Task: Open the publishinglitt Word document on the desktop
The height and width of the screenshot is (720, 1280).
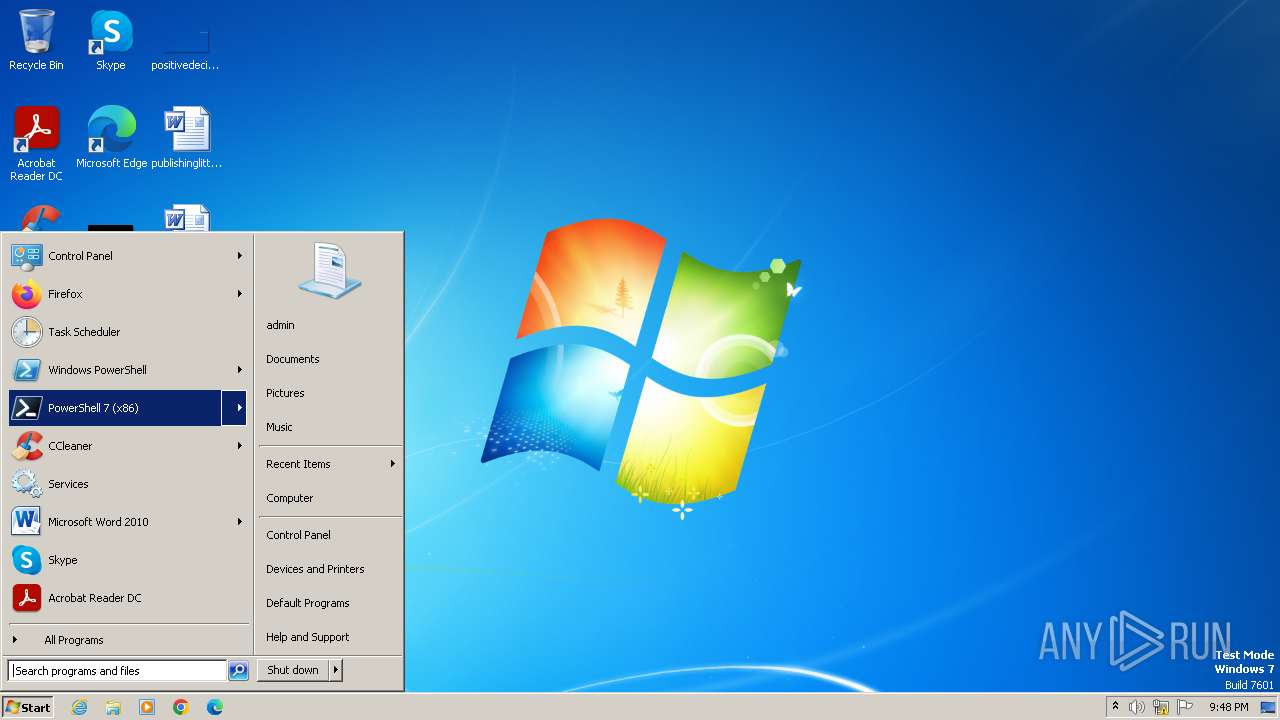Action: (186, 138)
